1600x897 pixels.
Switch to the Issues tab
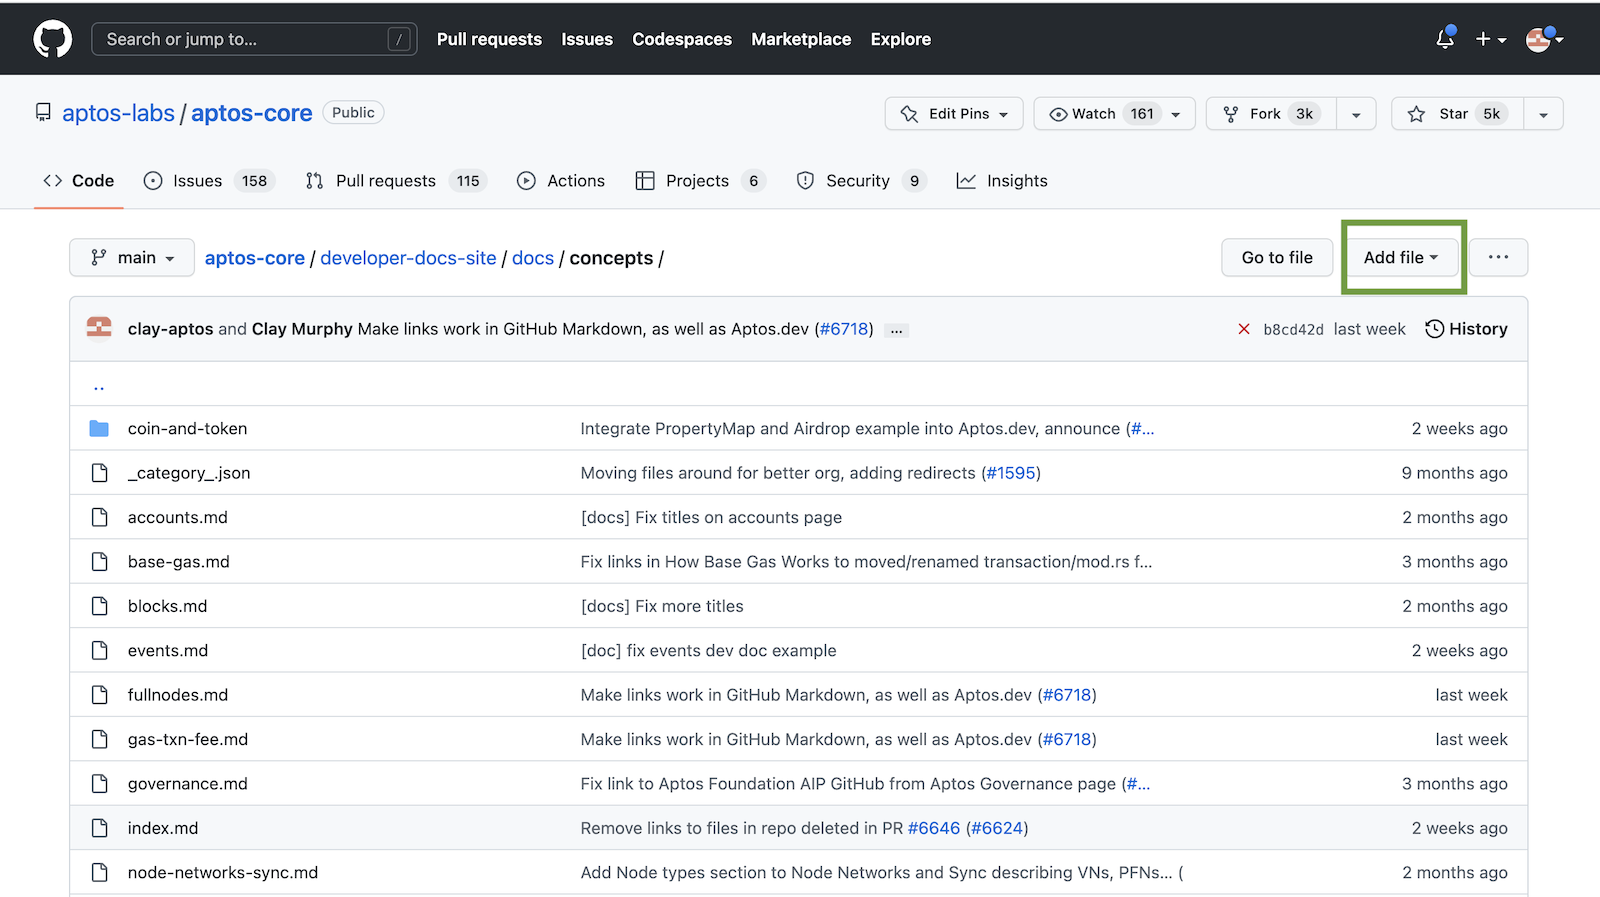pos(197,181)
